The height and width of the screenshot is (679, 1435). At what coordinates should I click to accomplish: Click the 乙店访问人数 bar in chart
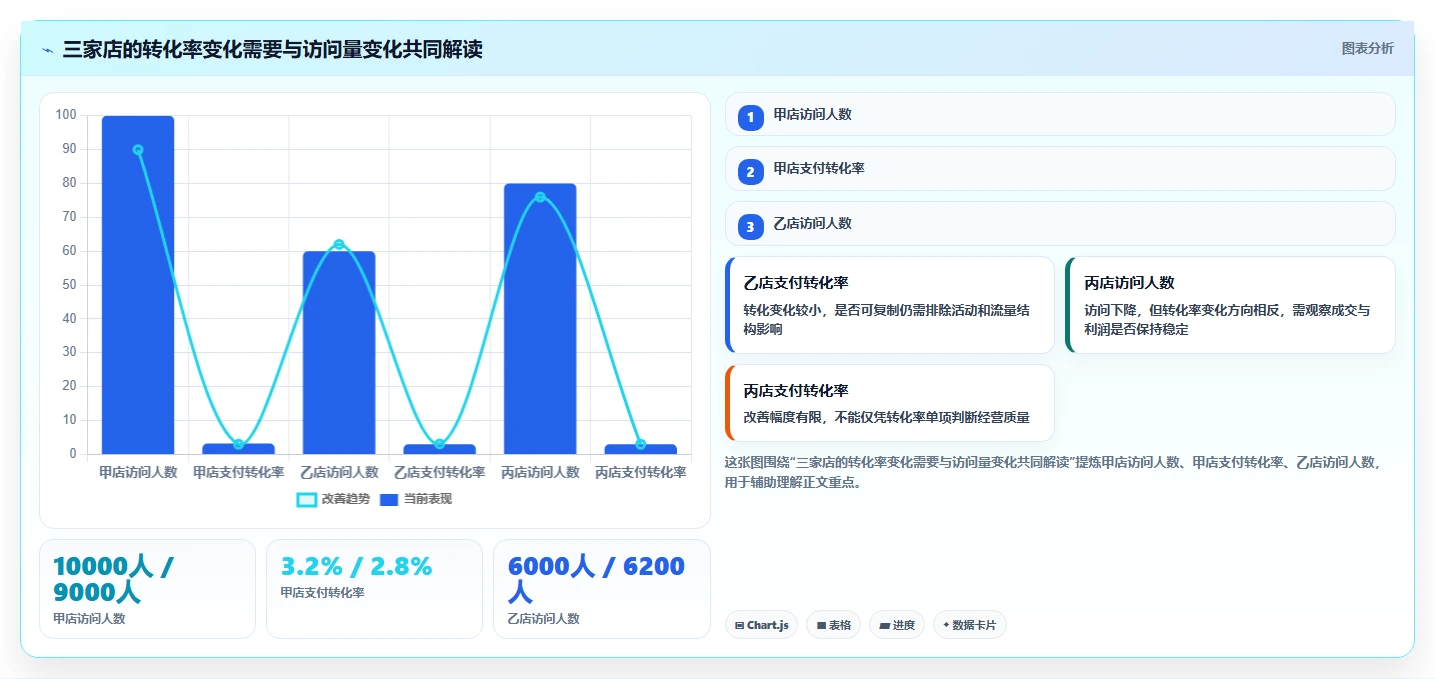tap(339, 353)
